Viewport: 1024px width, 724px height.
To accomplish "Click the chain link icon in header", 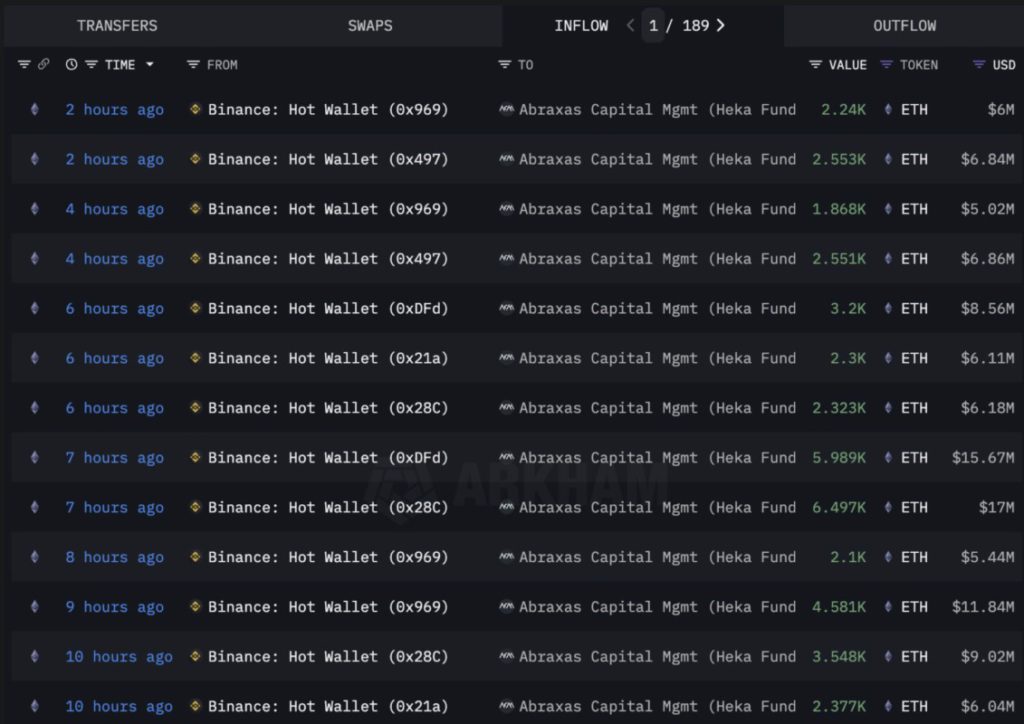I will (x=43, y=65).
